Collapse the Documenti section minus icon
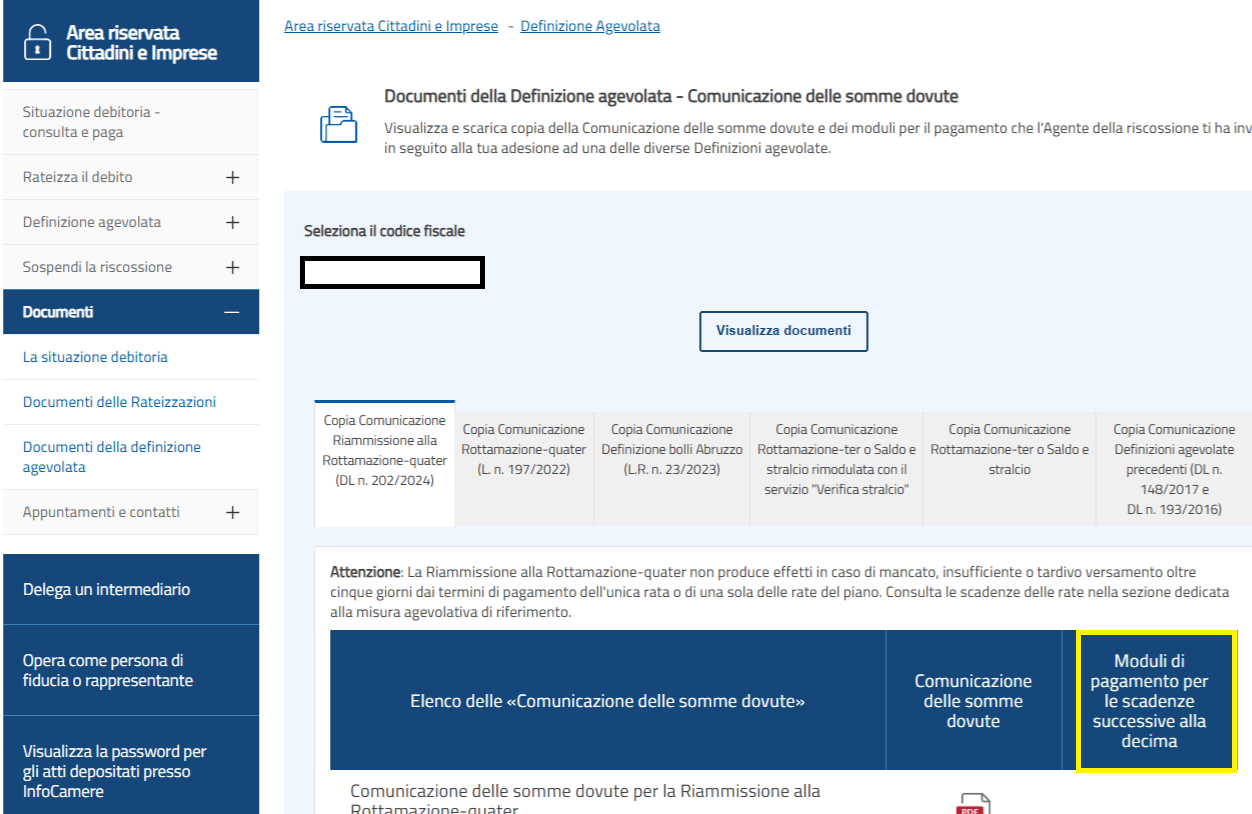Image resolution: width=1252 pixels, height=814 pixels. 232,312
